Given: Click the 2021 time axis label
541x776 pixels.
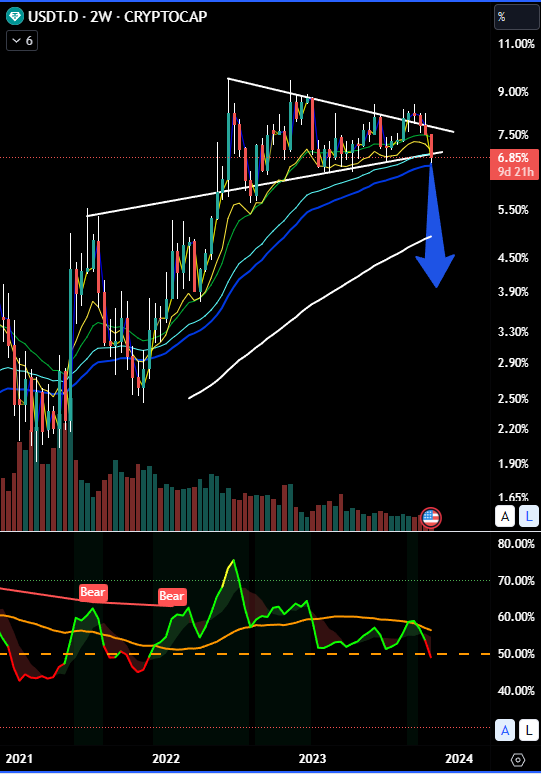Looking at the screenshot, I should (19, 759).
